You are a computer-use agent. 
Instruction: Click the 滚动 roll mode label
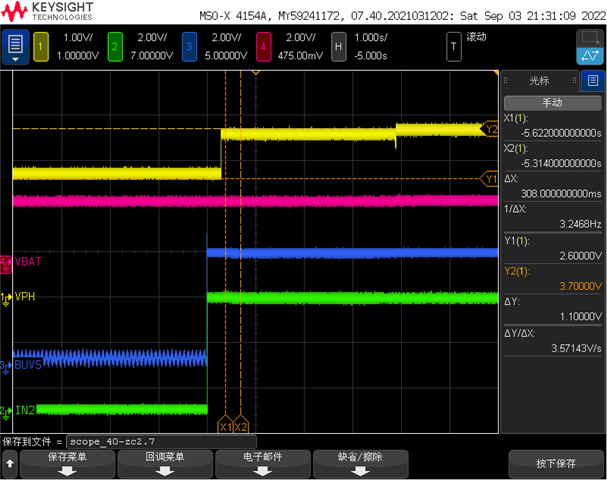coord(476,37)
